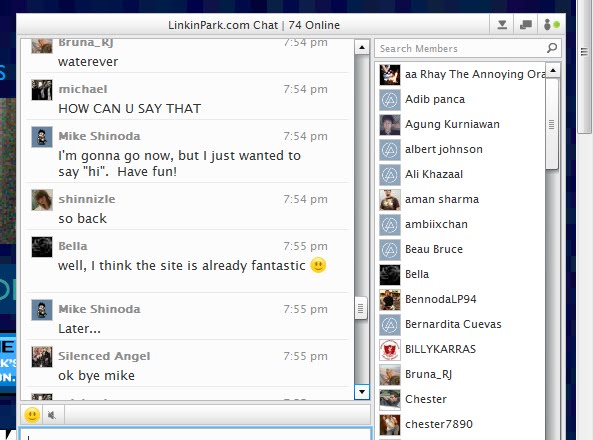The width and height of the screenshot is (593, 440).
Task: Minimize the chat with the download-arrow icon
Action: 502,25
